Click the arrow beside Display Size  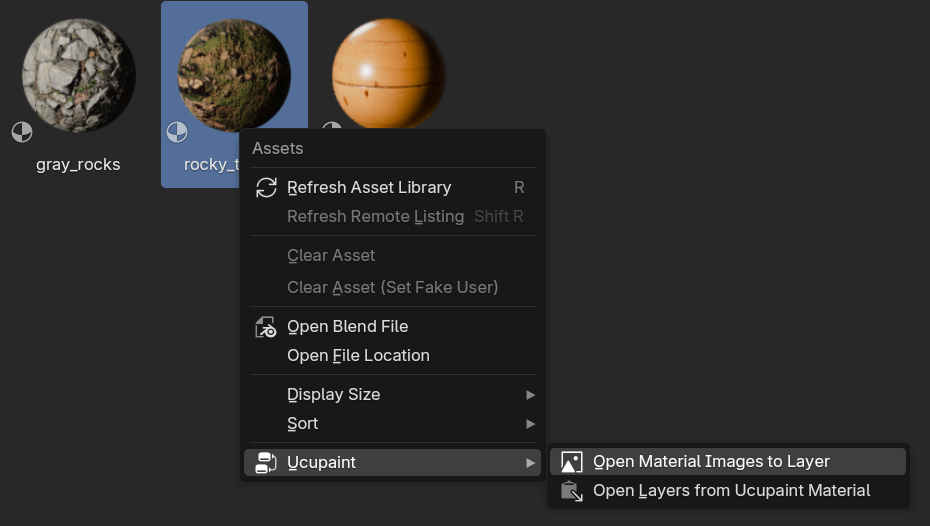[530, 395]
